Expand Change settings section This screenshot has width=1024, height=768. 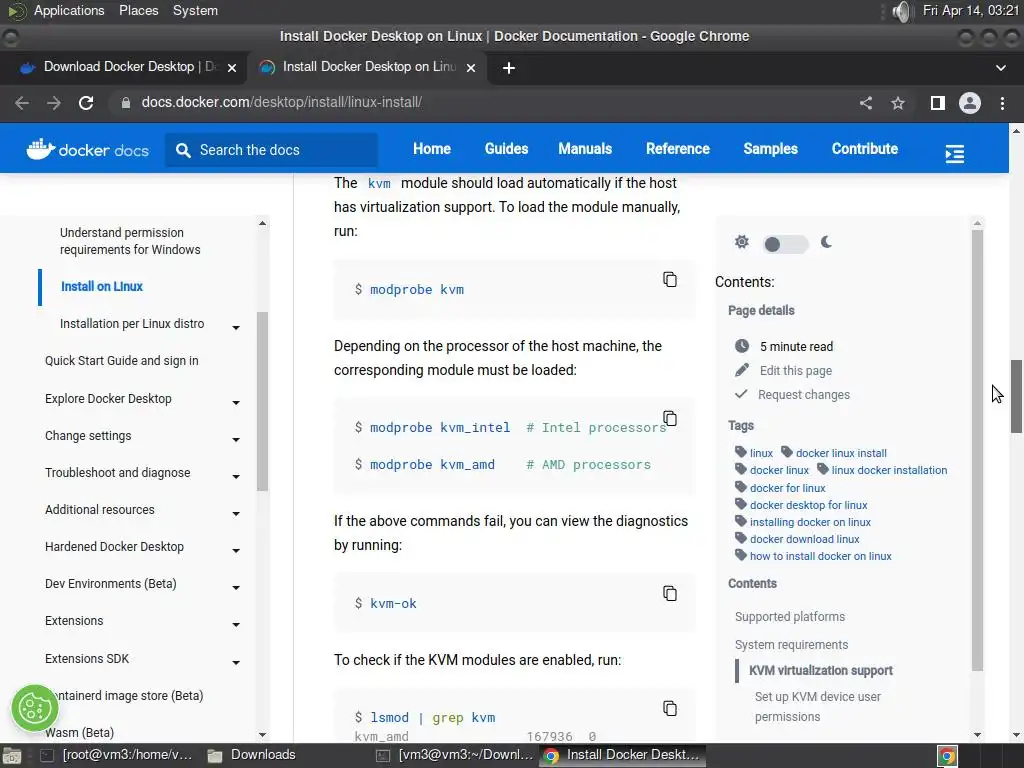(236, 440)
